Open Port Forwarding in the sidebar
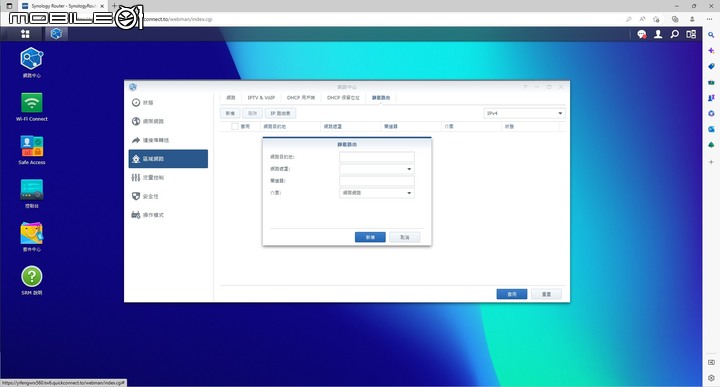Viewport: 720px width, 387px height. 168,140
